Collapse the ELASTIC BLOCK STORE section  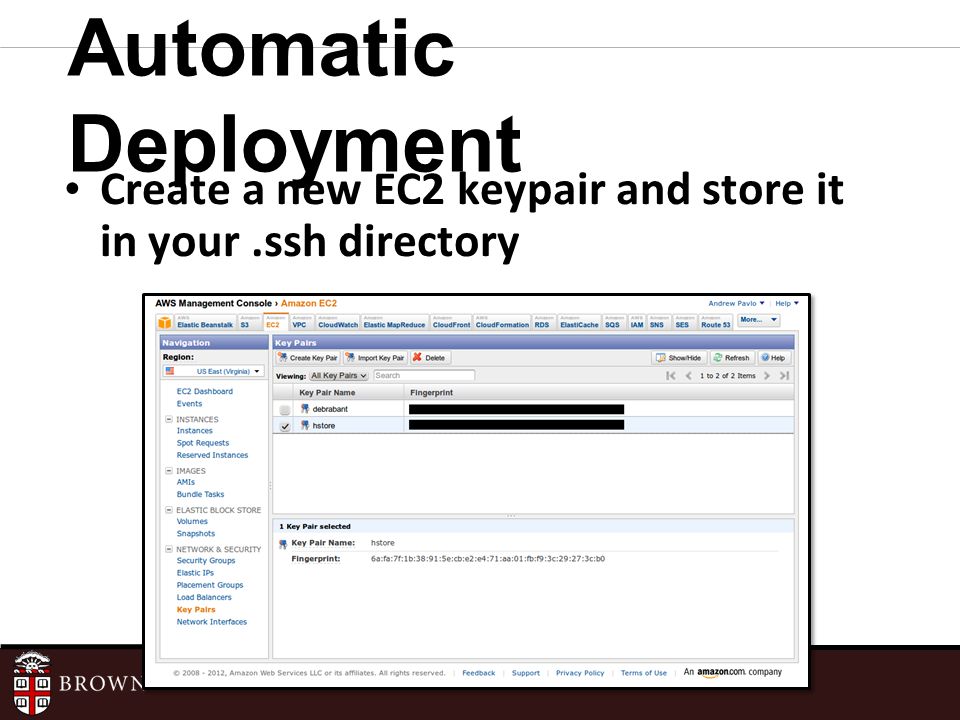[x=169, y=510]
